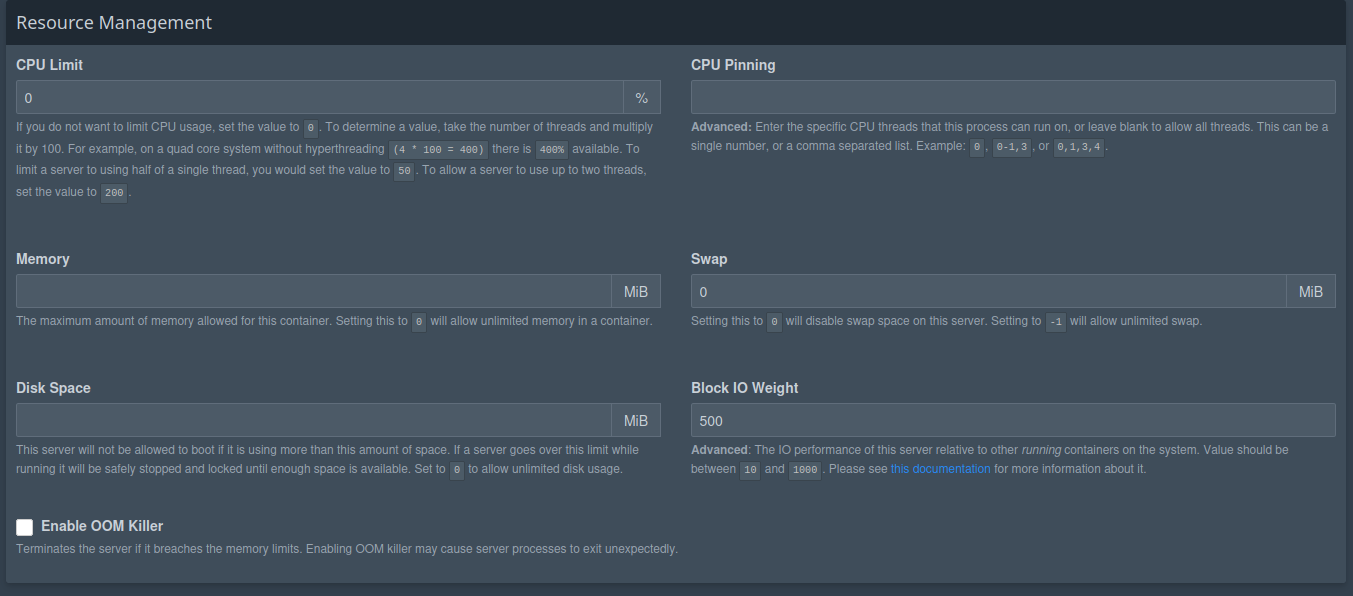1353x596 pixels.
Task: Click the percent sign addon beside CPU Limit
Action: point(642,98)
